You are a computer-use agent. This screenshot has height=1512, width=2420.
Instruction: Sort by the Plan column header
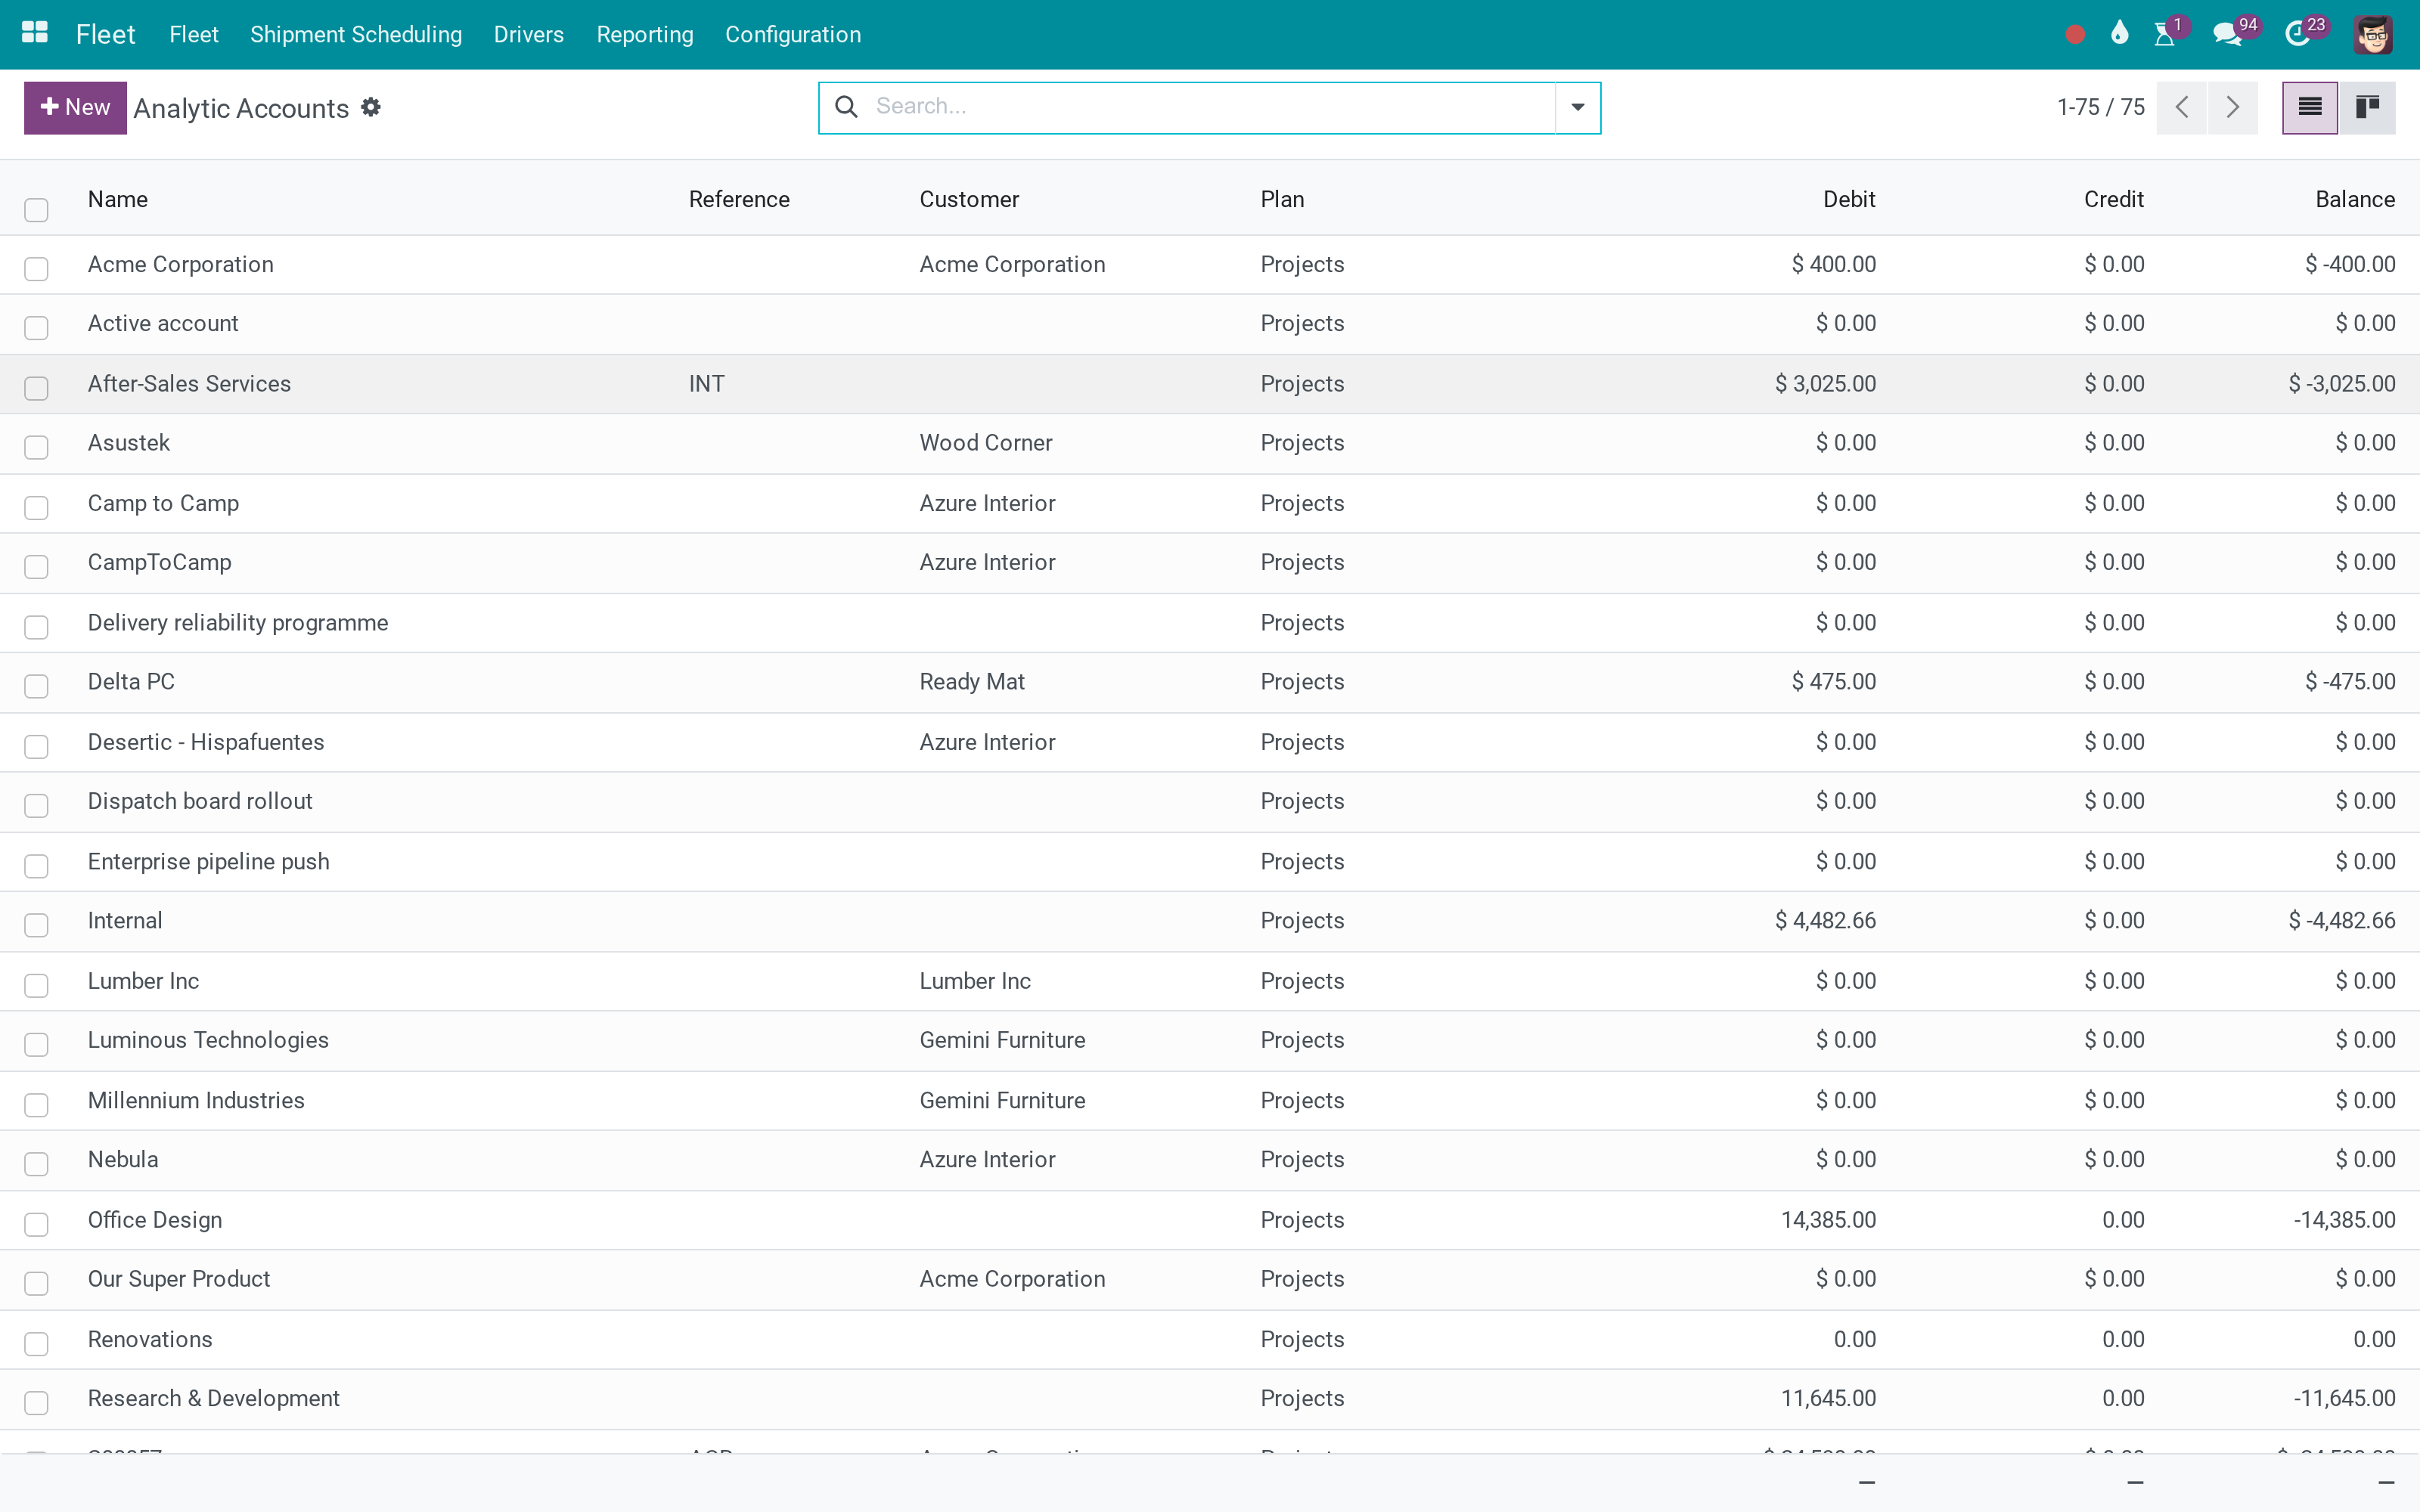(x=1282, y=199)
